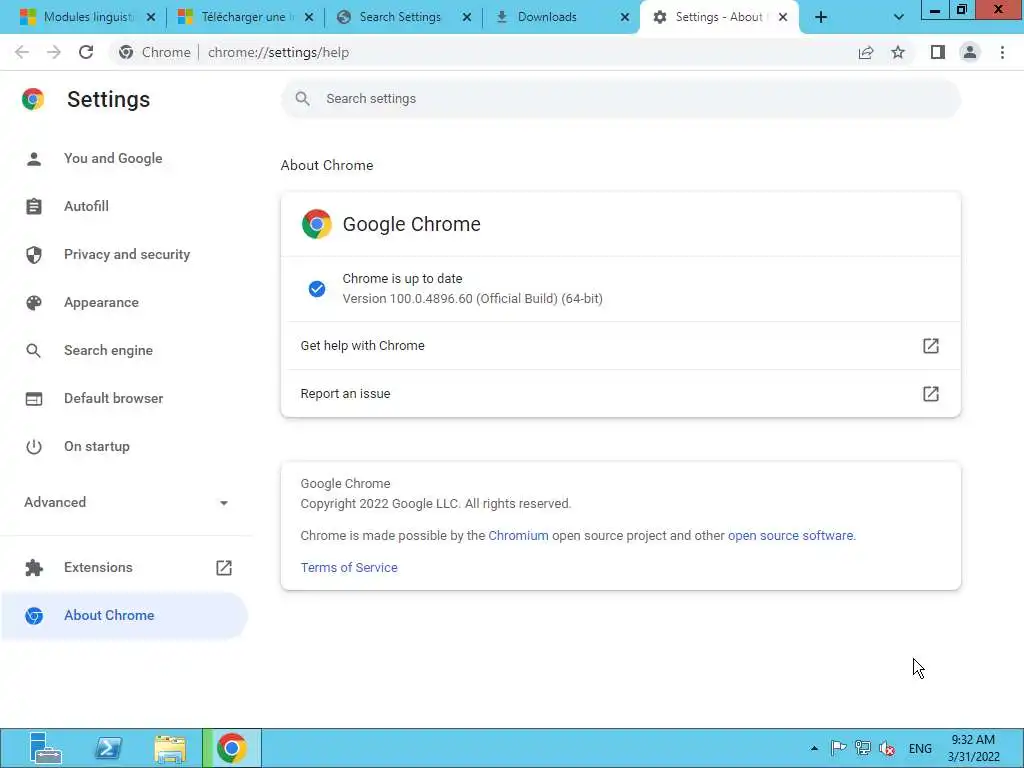
Task: Click the Chrome logo beside Settings title
Action: (33, 99)
